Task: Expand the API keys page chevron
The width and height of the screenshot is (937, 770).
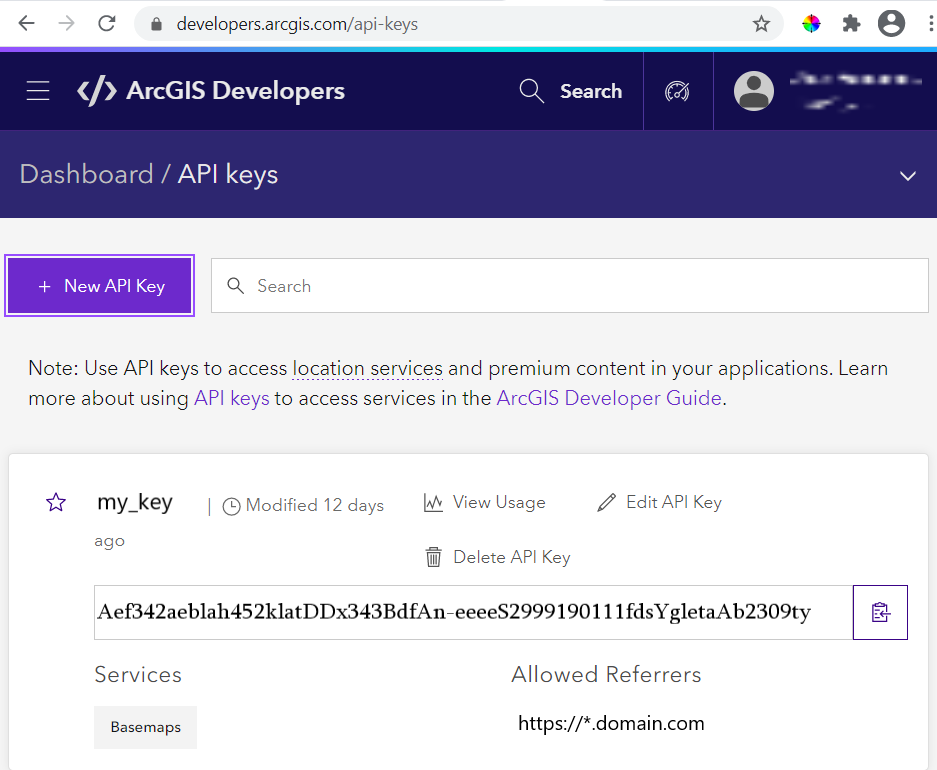Action: 908,175
